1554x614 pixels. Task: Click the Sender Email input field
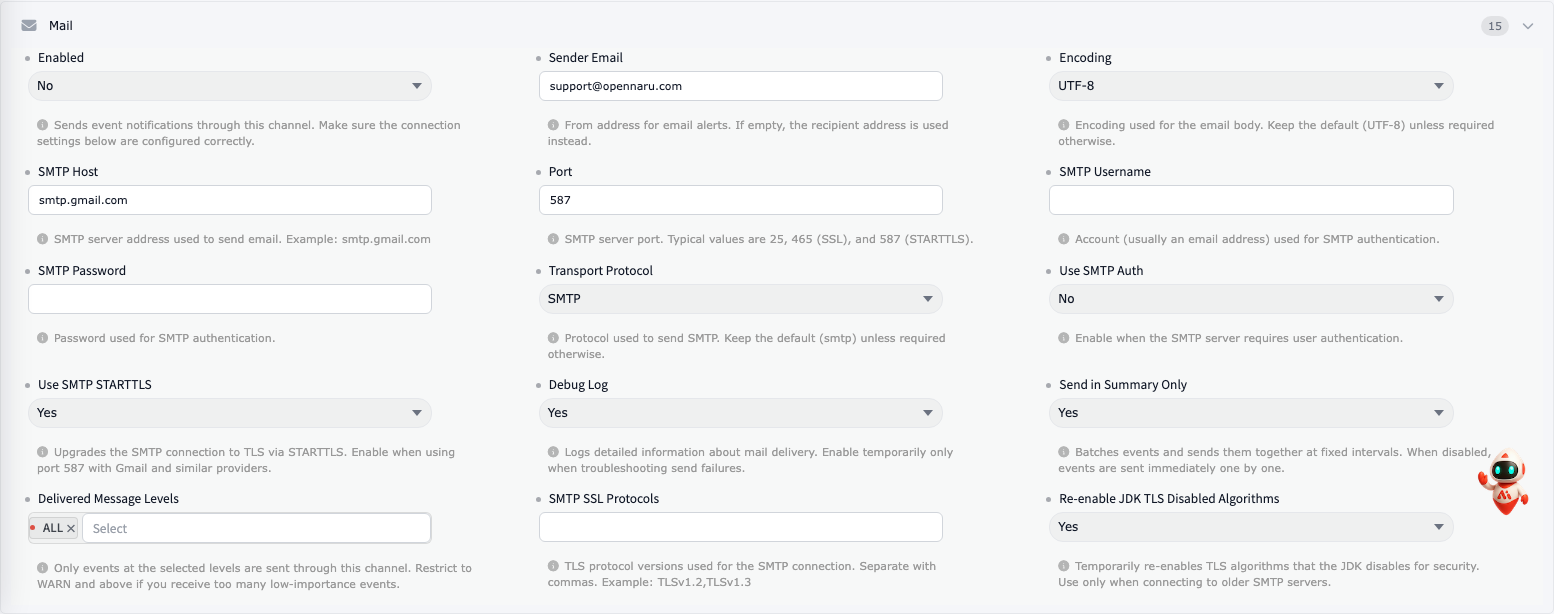click(x=741, y=86)
